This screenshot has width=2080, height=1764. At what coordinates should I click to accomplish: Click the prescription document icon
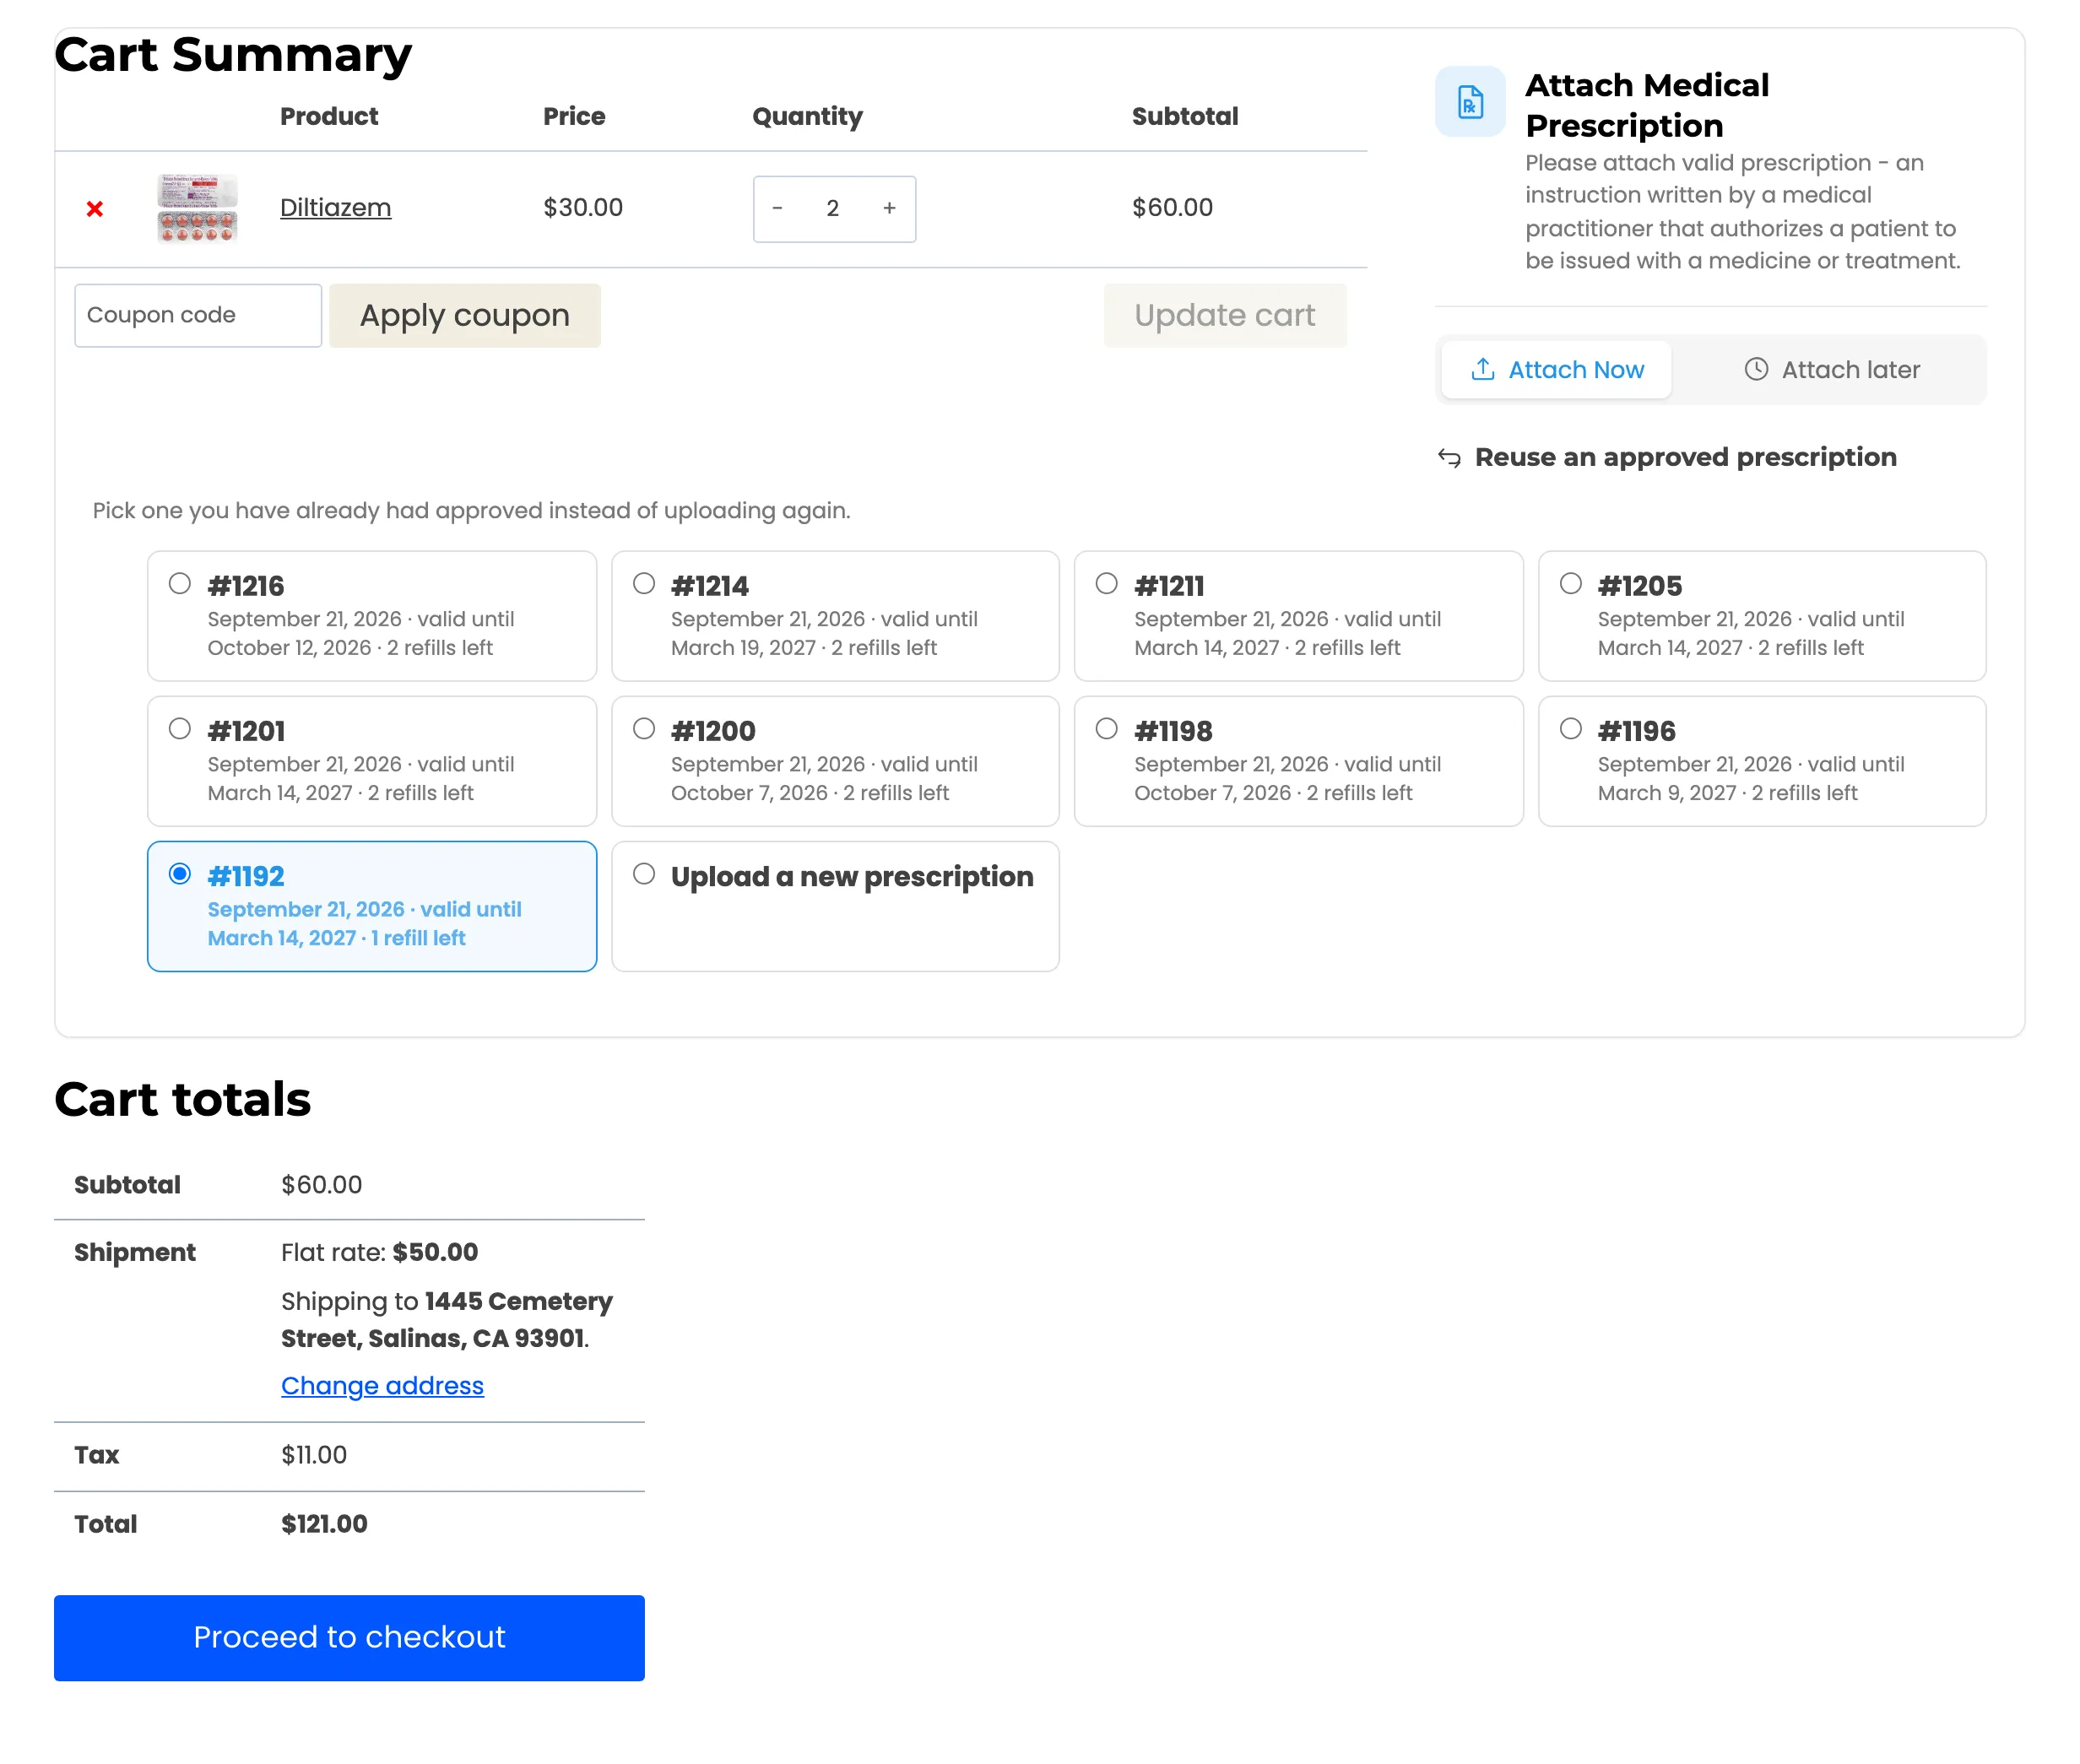tap(1470, 102)
